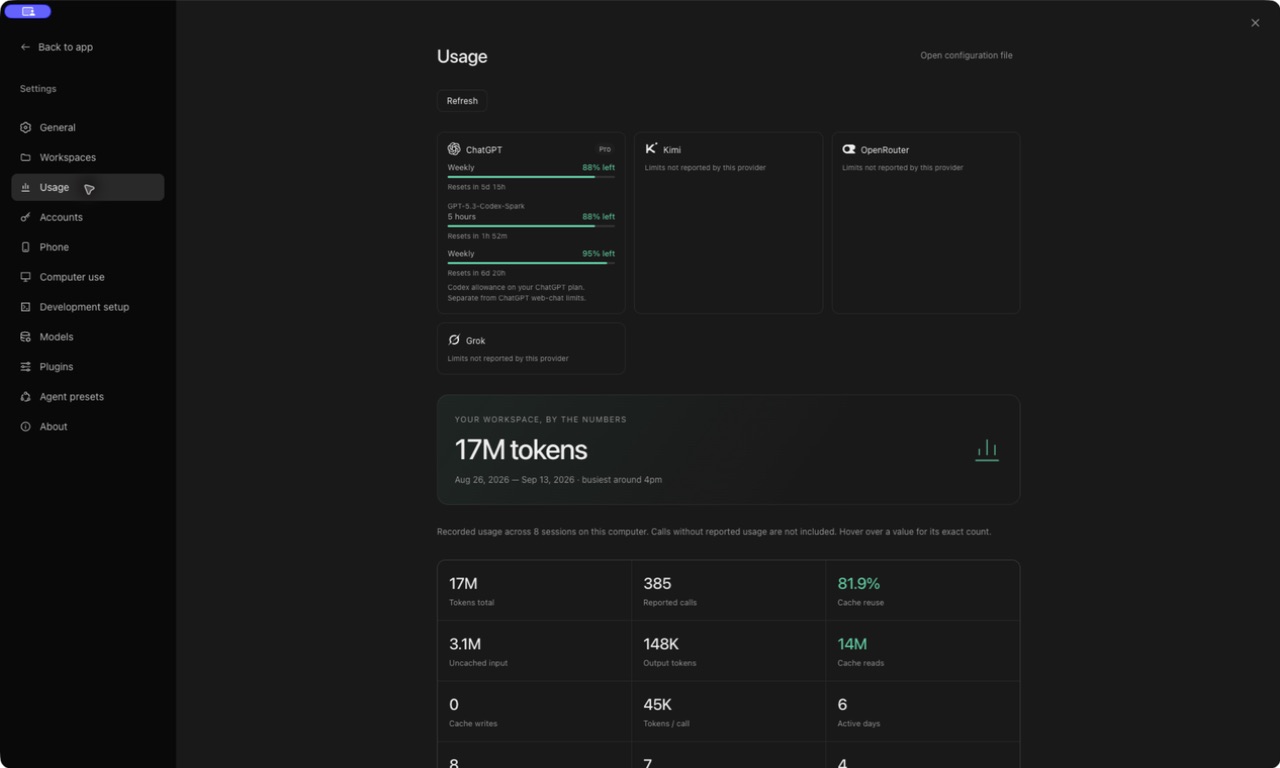Click the 3.1M Uncached input value

coord(465,644)
